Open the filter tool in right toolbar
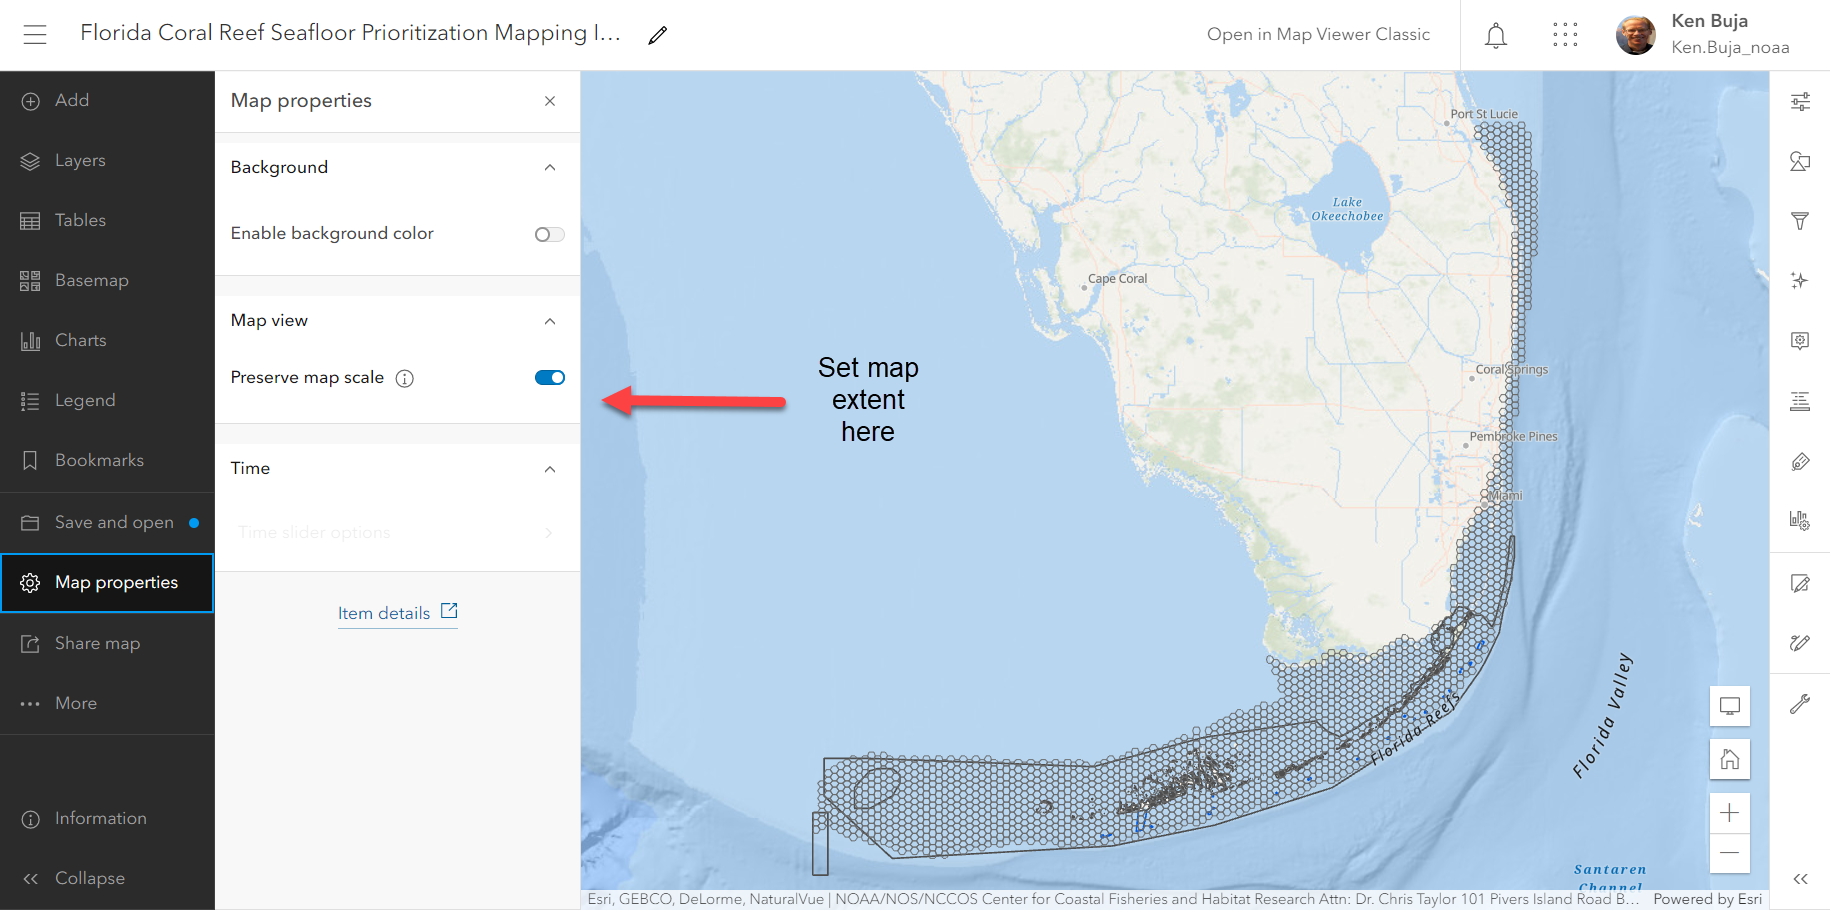Viewport: 1830px width, 910px height. (1800, 221)
